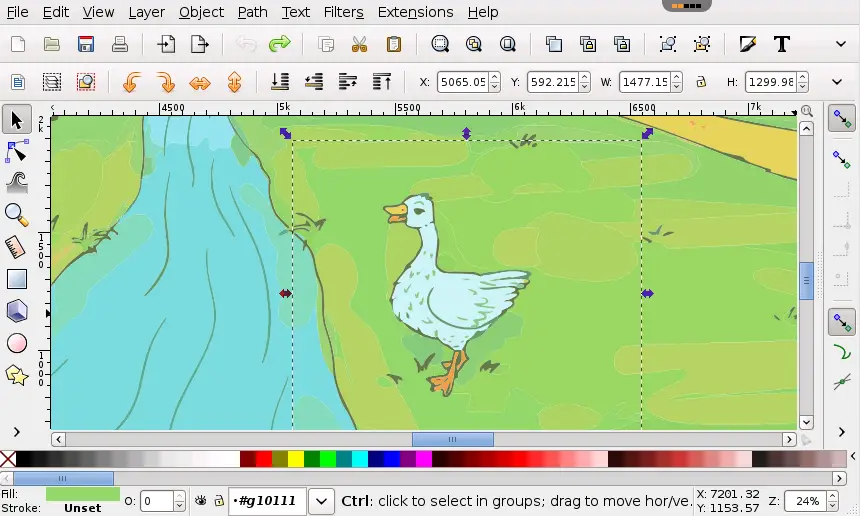Open the Extensions menu
This screenshot has width=860, height=516.
click(415, 12)
